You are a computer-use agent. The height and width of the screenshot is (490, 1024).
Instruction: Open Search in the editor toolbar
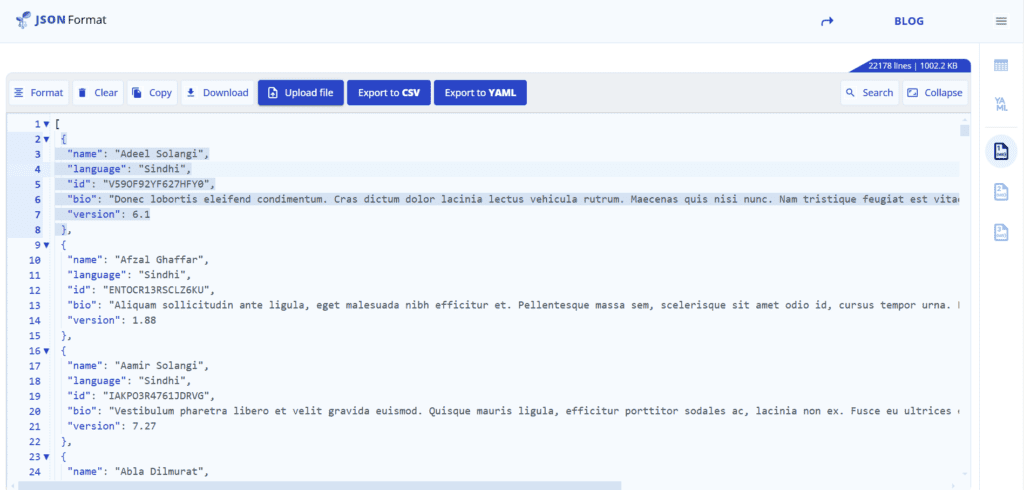click(x=870, y=93)
